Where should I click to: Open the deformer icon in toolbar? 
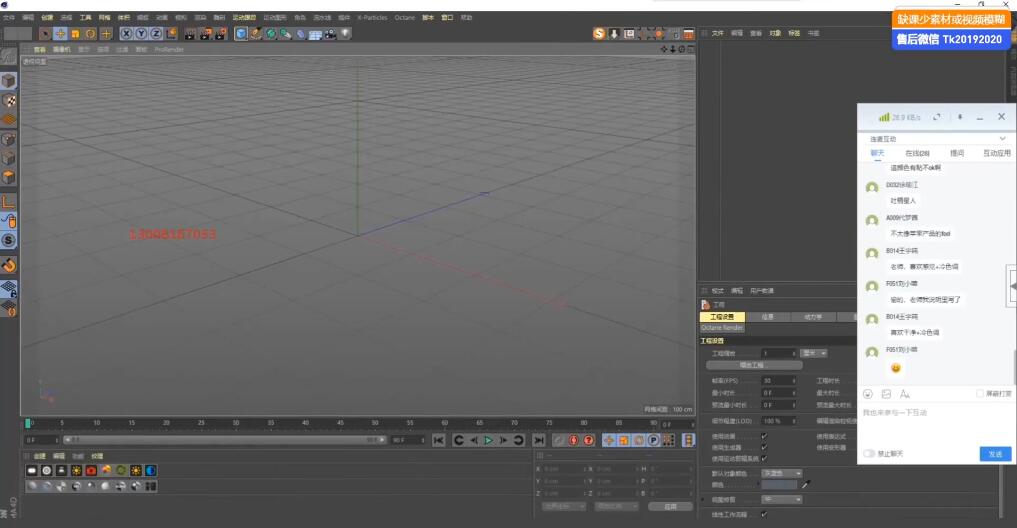[x=301, y=34]
